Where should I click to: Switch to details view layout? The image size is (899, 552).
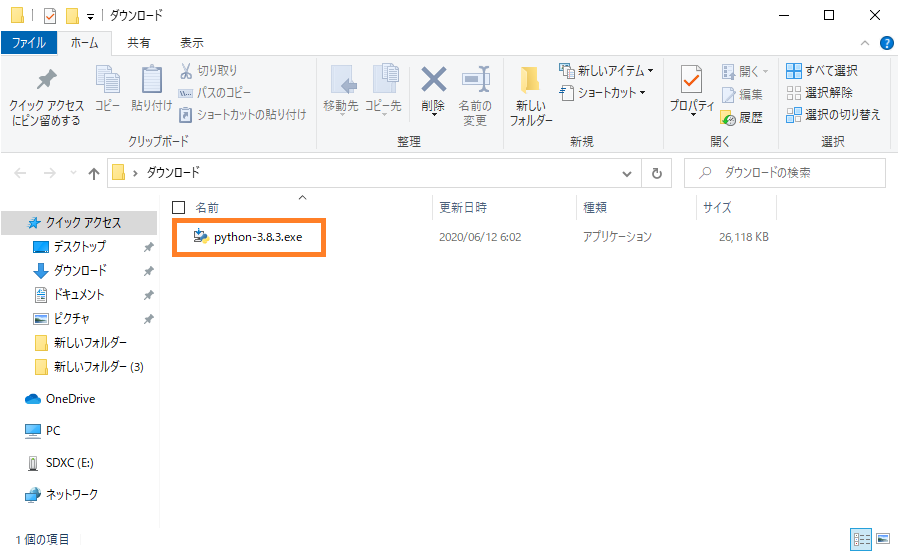[860, 539]
